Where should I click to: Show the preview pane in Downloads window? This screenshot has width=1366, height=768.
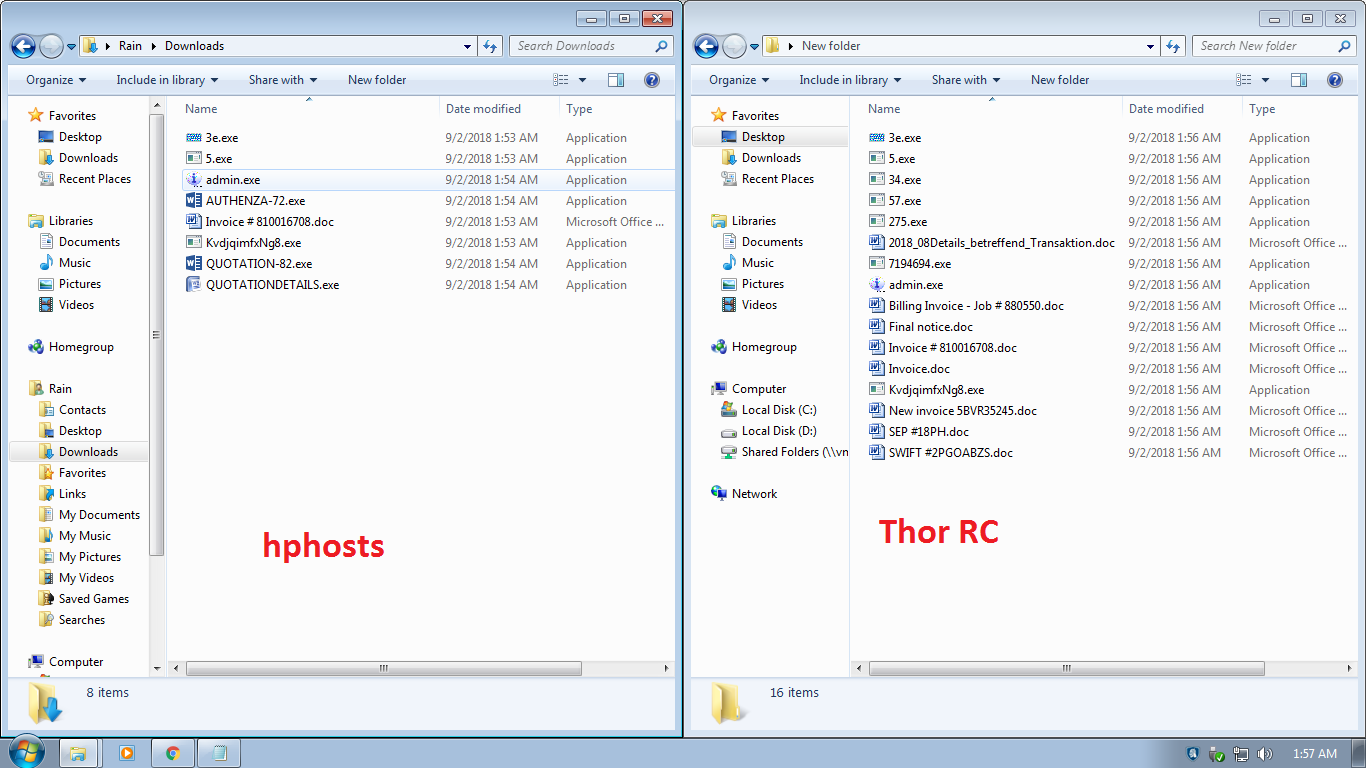click(x=616, y=80)
